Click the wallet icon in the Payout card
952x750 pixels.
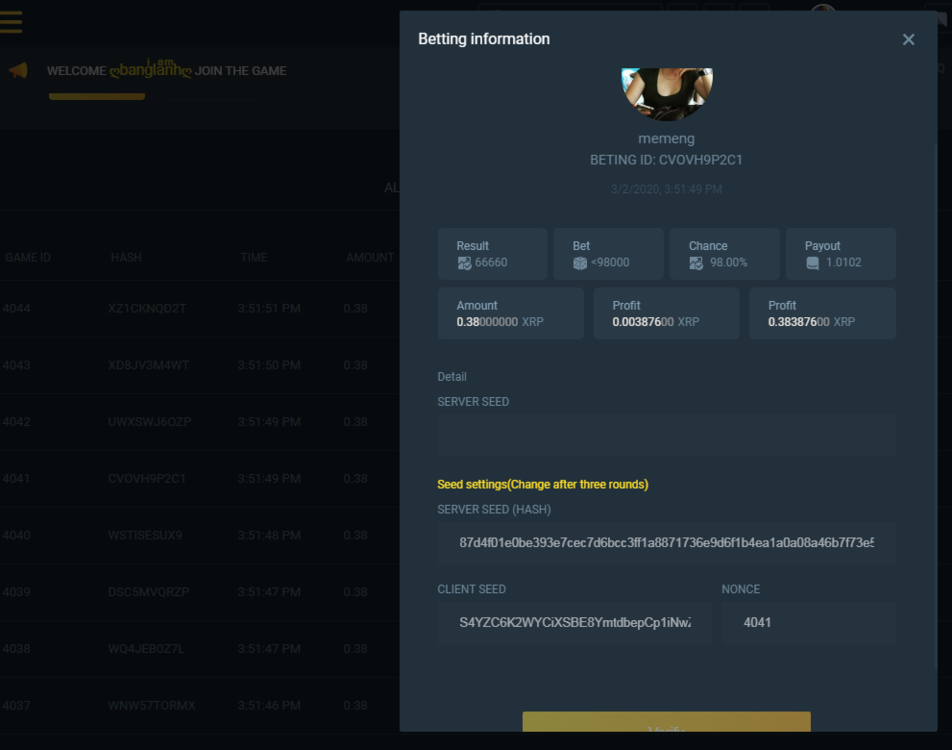(812, 262)
